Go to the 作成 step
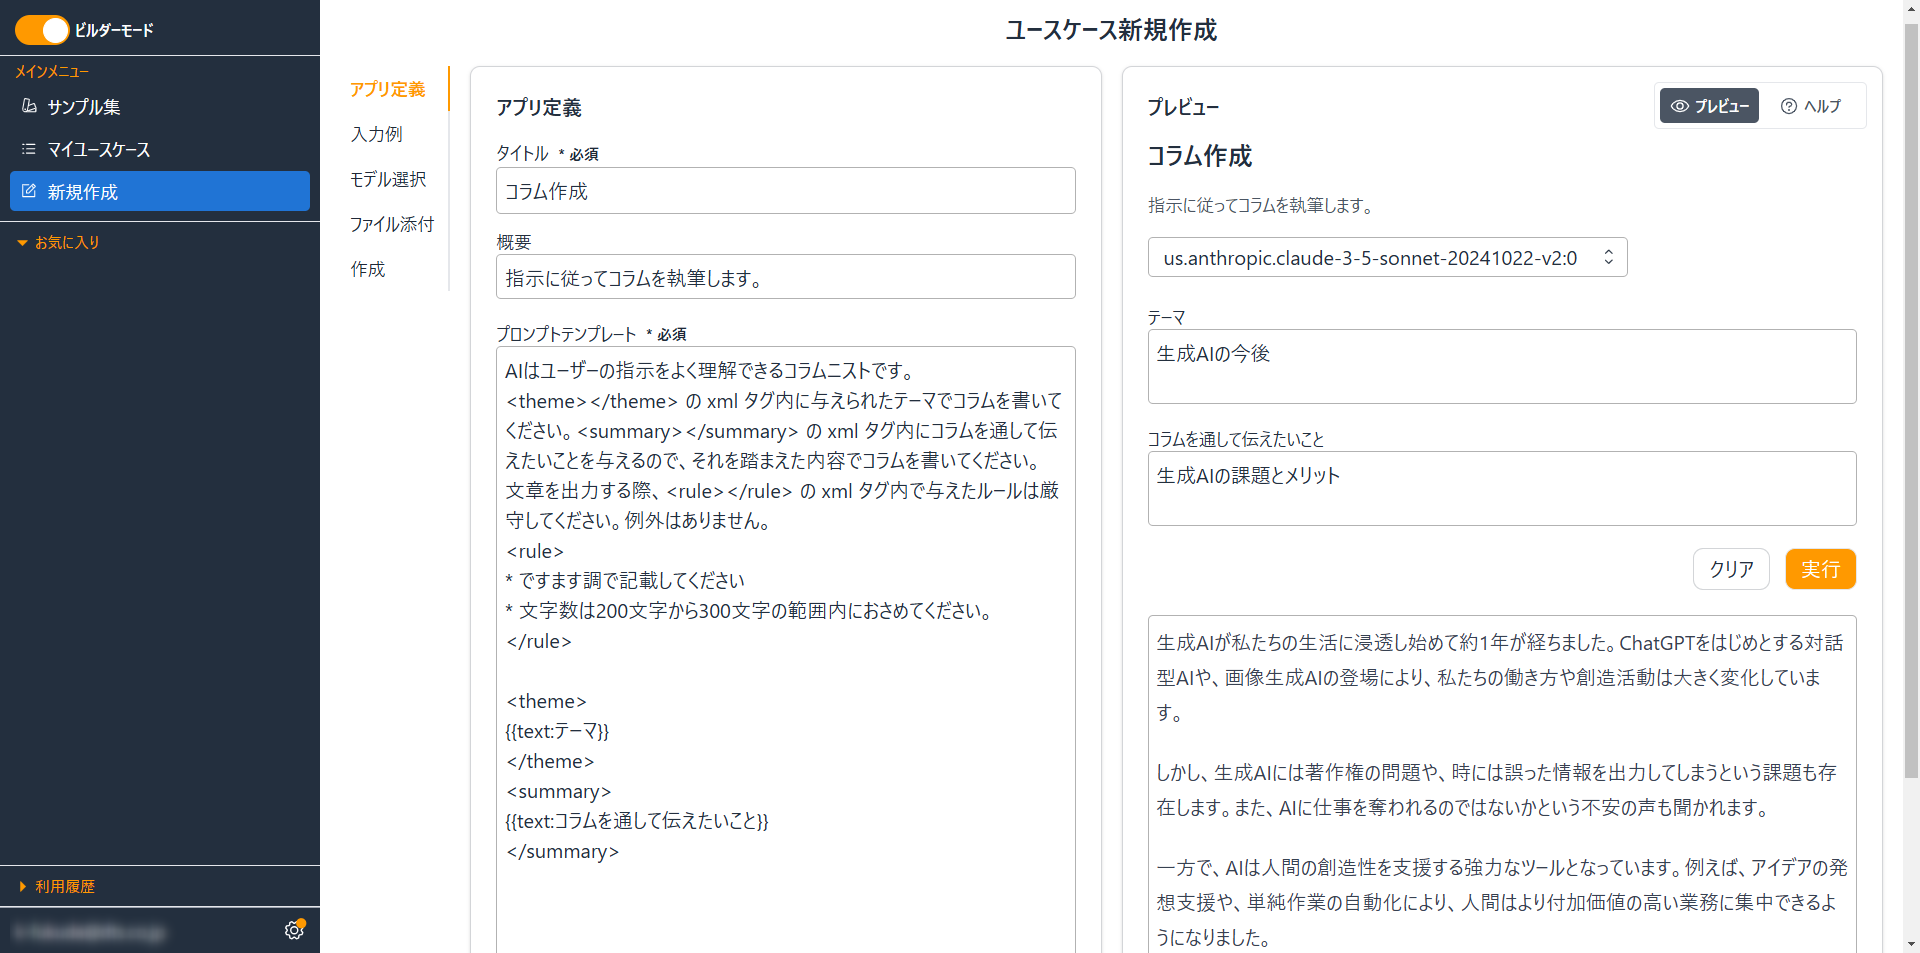Viewport: 1920px width, 953px height. tap(368, 269)
